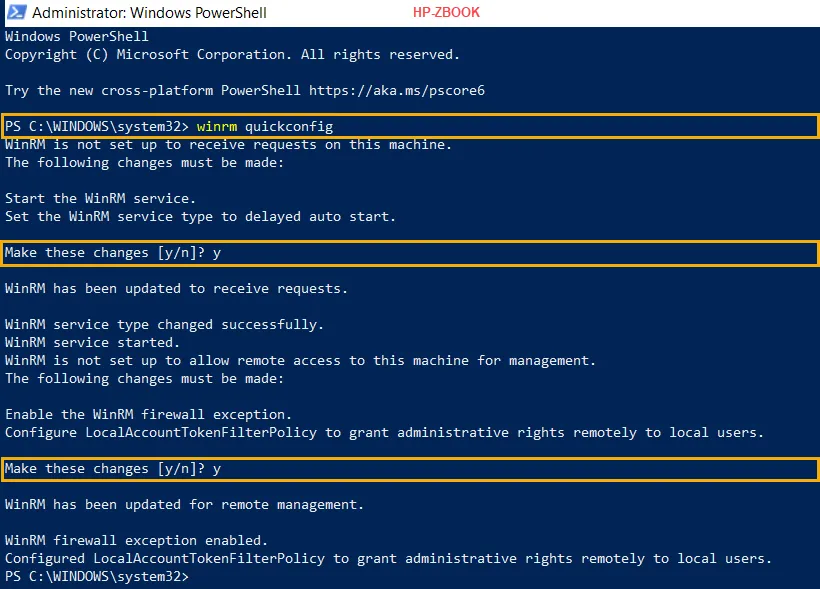Click "Set the WinRM service type to delayed auto start"
The width and height of the screenshot is (820, 589).
pos(200,216)
